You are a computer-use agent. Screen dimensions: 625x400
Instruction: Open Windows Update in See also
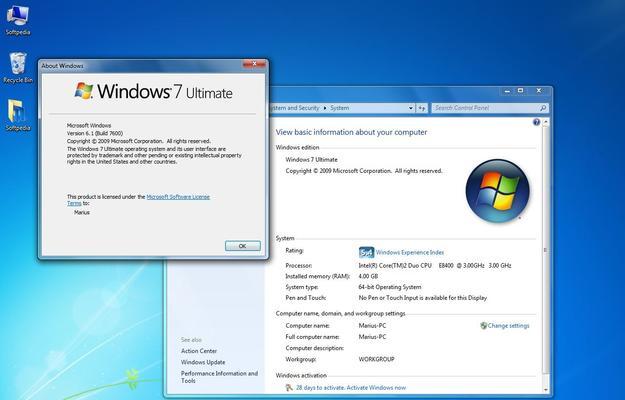[203, 362]
